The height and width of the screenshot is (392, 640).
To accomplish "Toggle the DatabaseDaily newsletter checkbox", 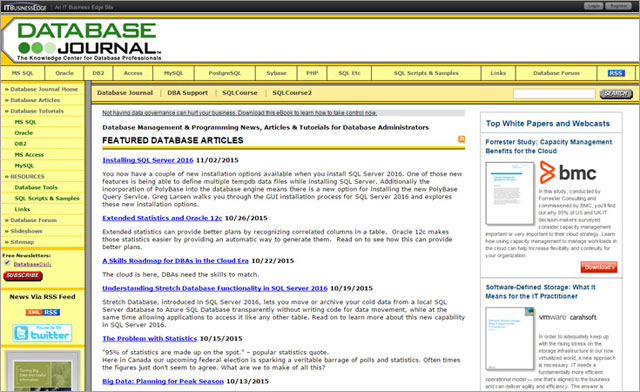I will coord(7,263).
